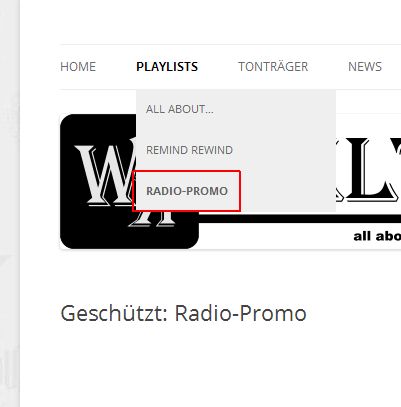Select ALL ABOUT... from Playlists submenu
Viewport: 401px width, 407px height.
point(180,109)
